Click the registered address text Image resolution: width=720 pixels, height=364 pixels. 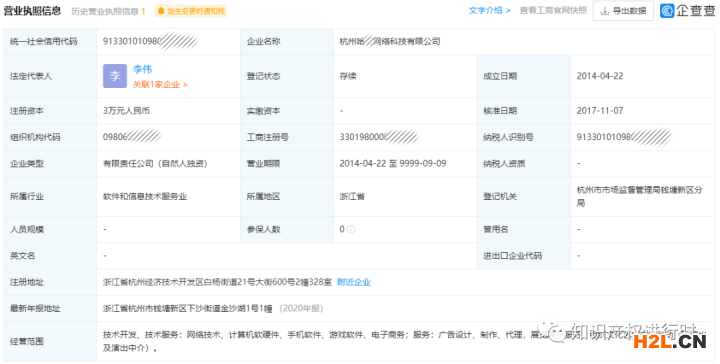pyautogui.click(x=217, y=282)
